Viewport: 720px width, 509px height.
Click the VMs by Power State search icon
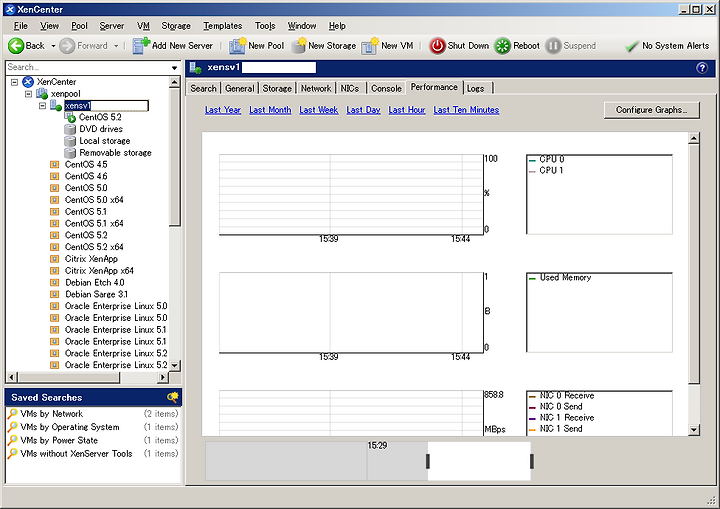click(13, 441)
